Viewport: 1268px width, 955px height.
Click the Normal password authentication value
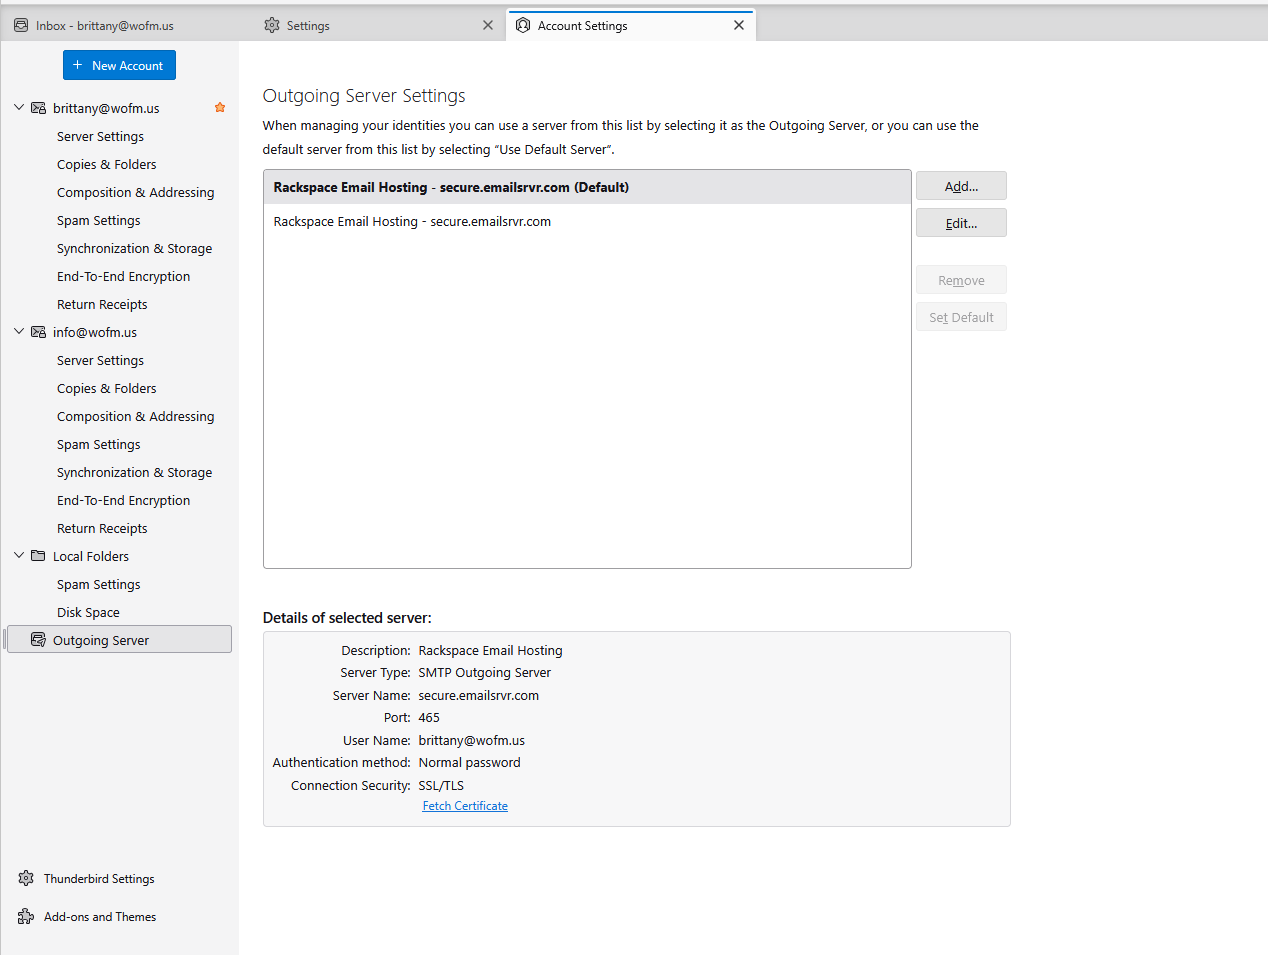(x=469, y=762)
